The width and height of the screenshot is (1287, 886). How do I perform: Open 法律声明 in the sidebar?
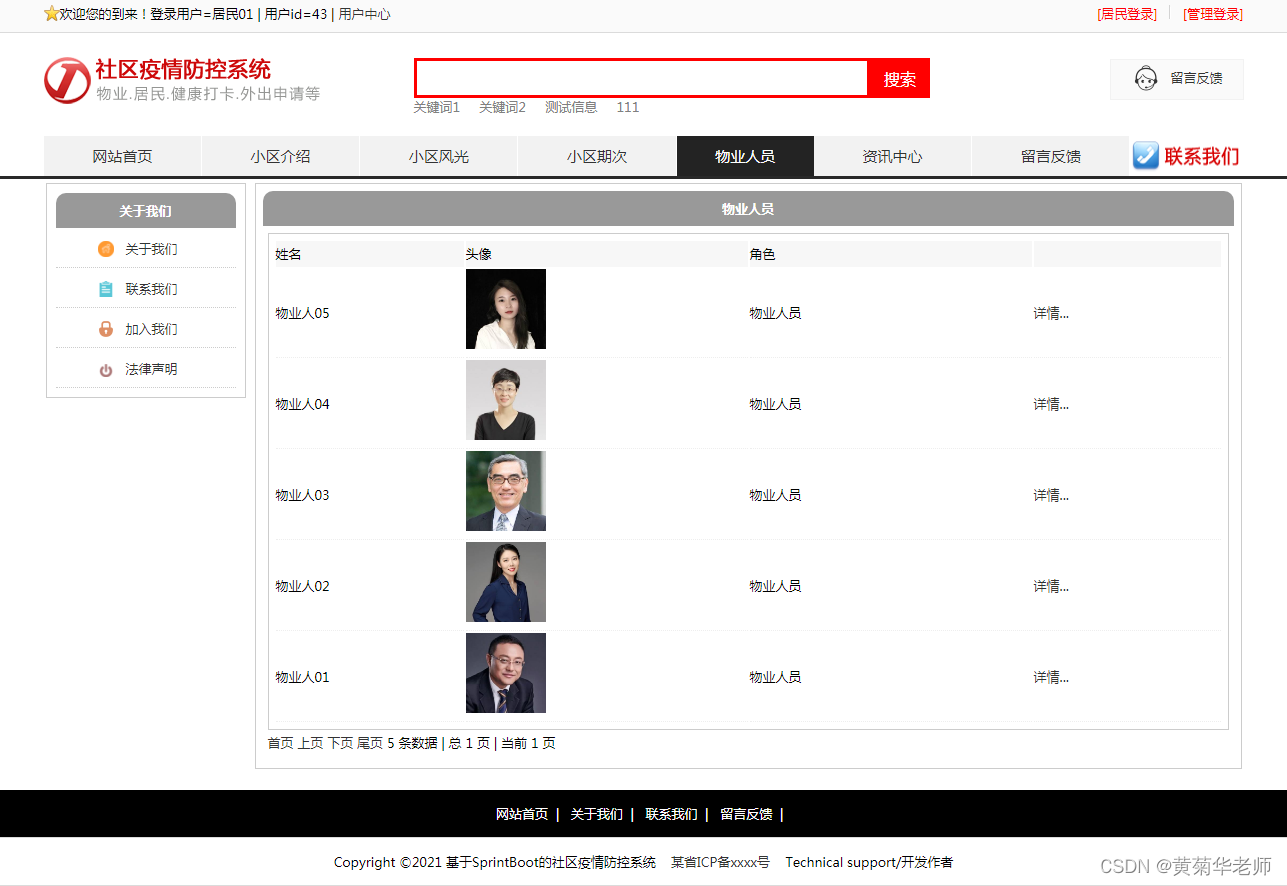click(x=151, y=369)
